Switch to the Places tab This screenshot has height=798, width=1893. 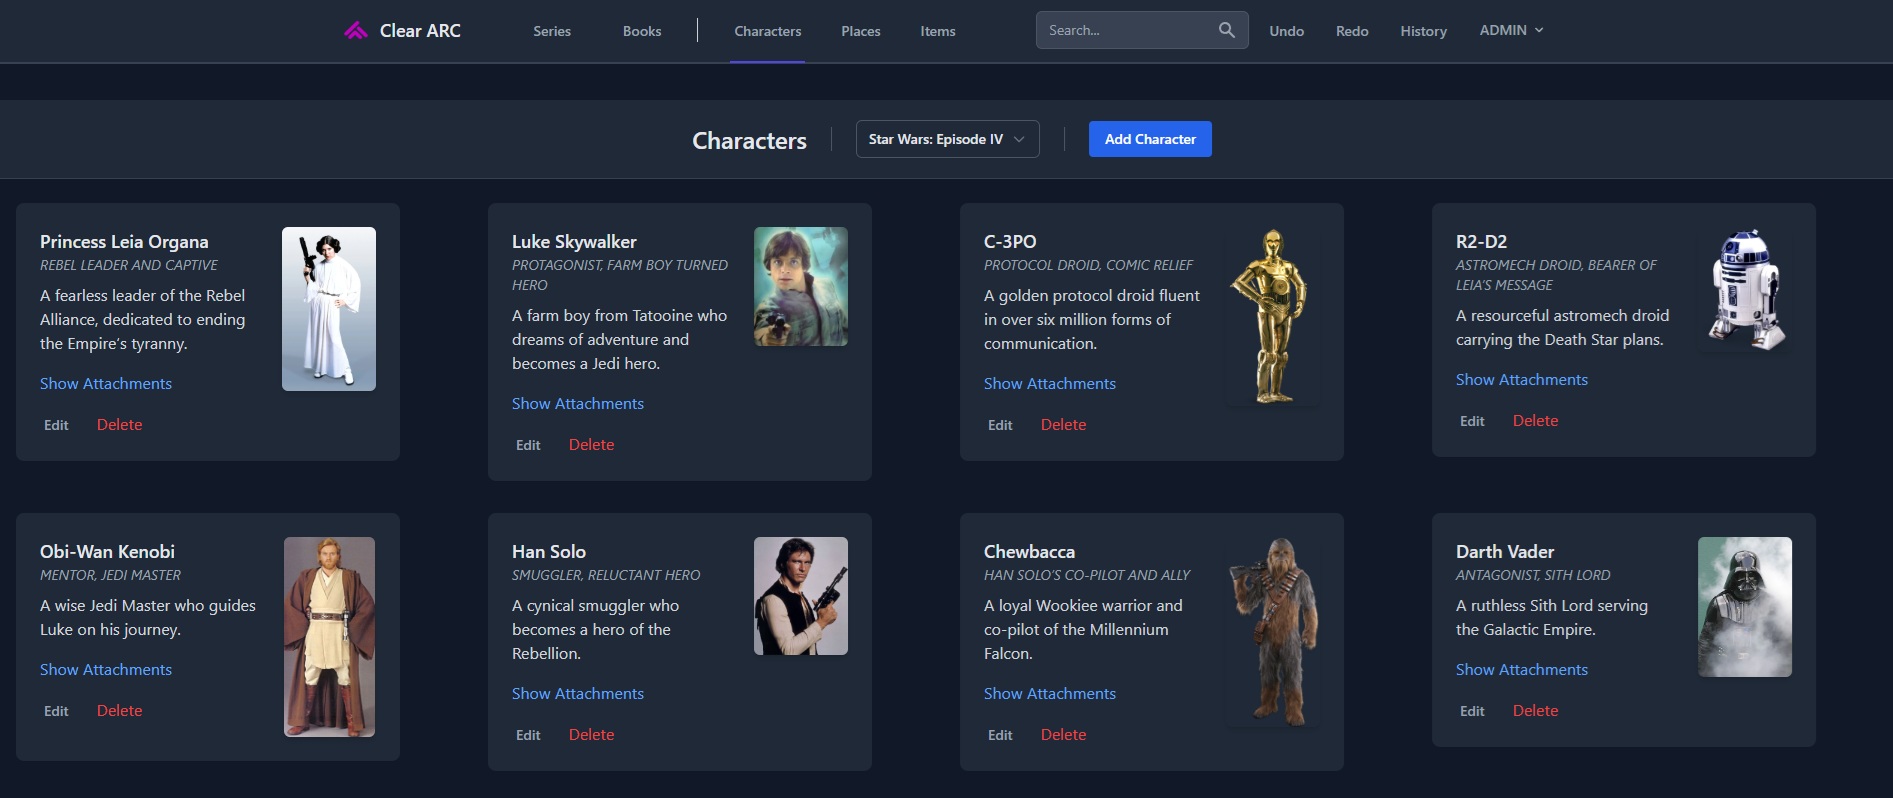(x=861, y=31)
